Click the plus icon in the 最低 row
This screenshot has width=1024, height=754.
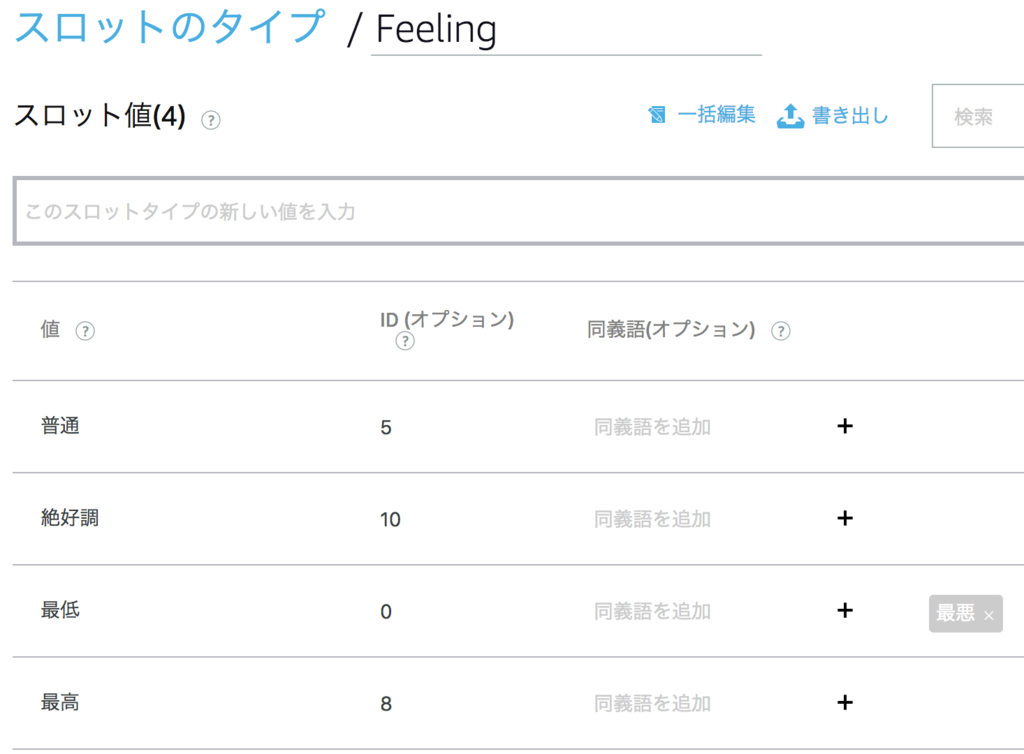tap(845, 611)
